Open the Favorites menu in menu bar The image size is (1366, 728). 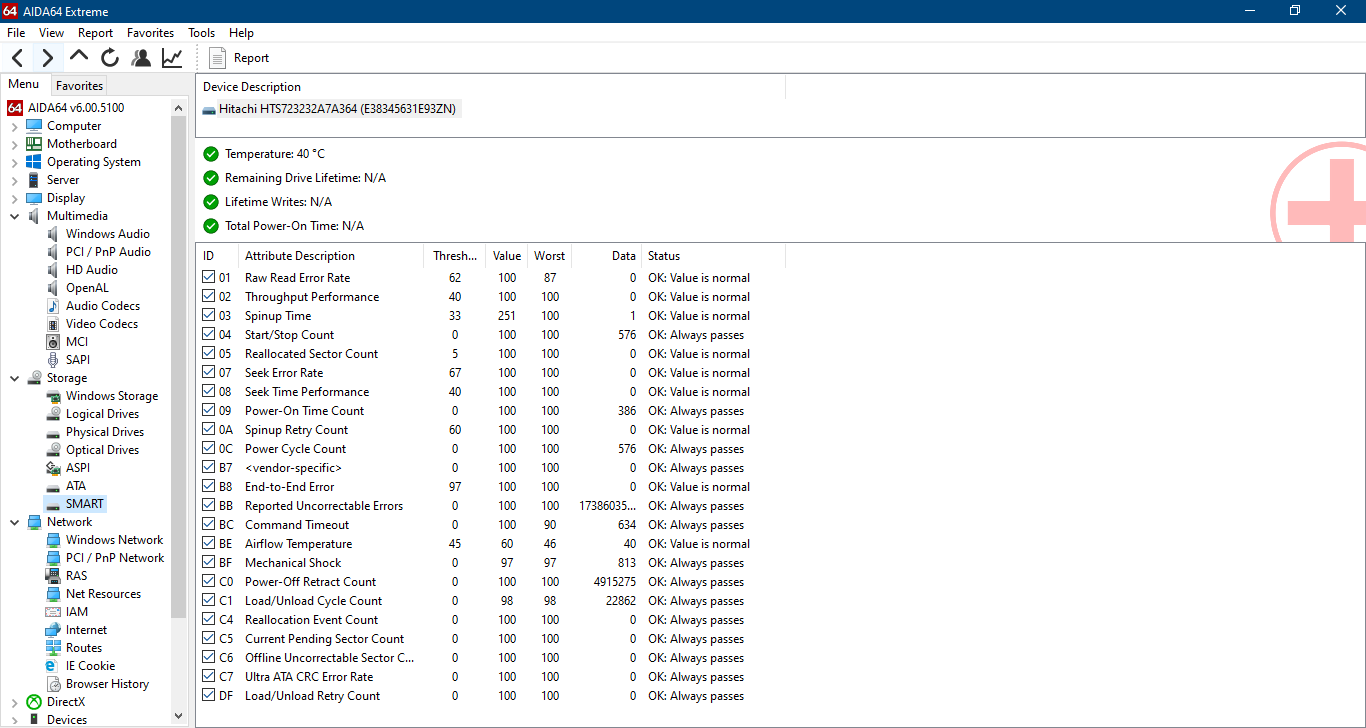tap(150, 33)
